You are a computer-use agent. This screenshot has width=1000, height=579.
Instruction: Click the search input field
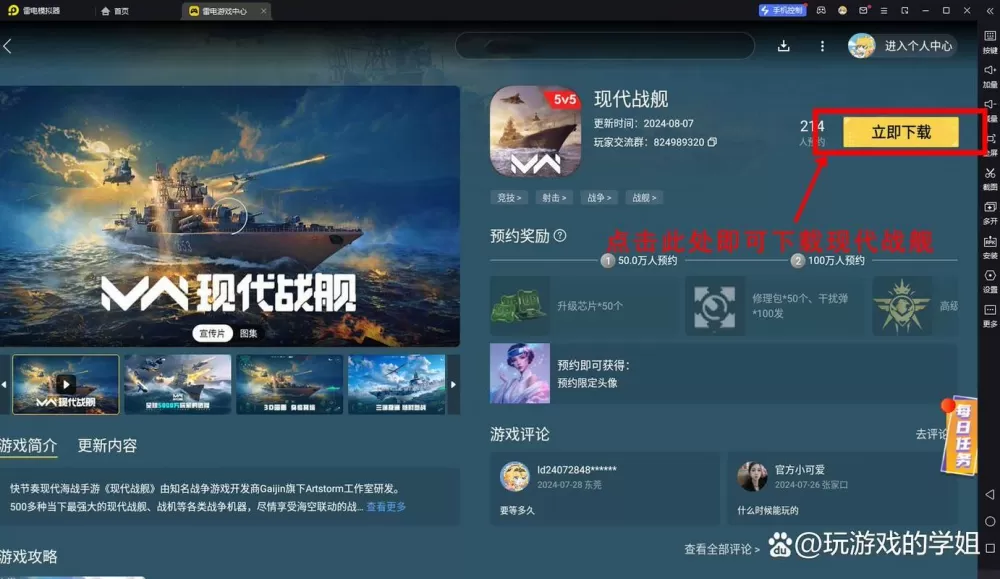tap(605, 46)
